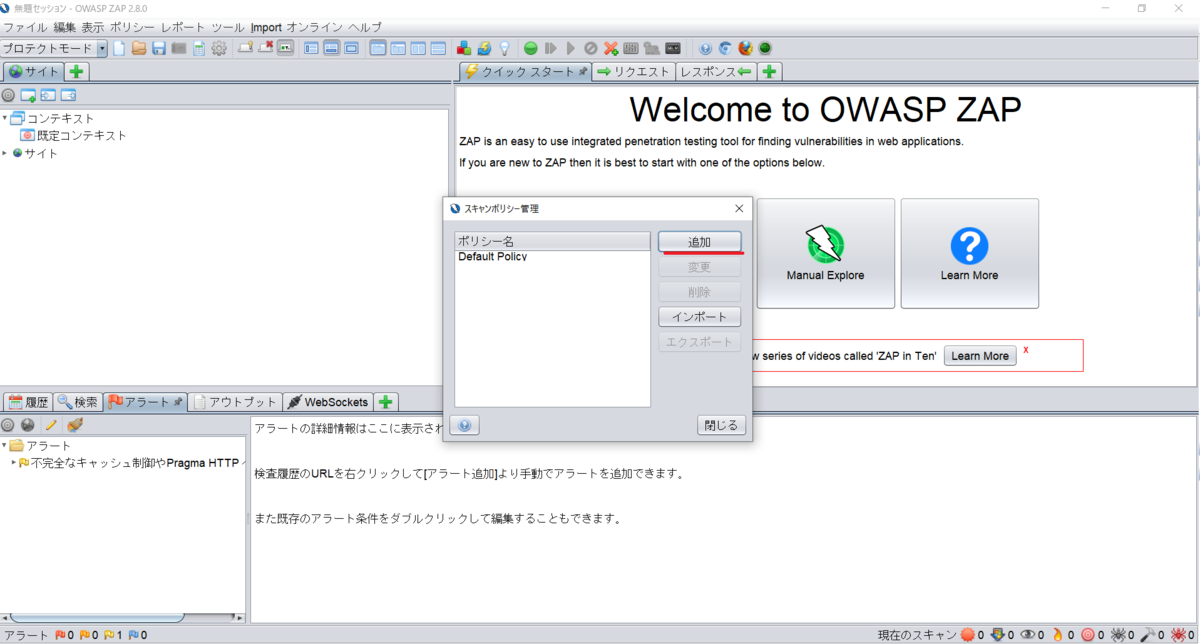Click the export context icon in Sites panel
The width and height of the screenshot is (1200, 644).
tap(68, 95)
